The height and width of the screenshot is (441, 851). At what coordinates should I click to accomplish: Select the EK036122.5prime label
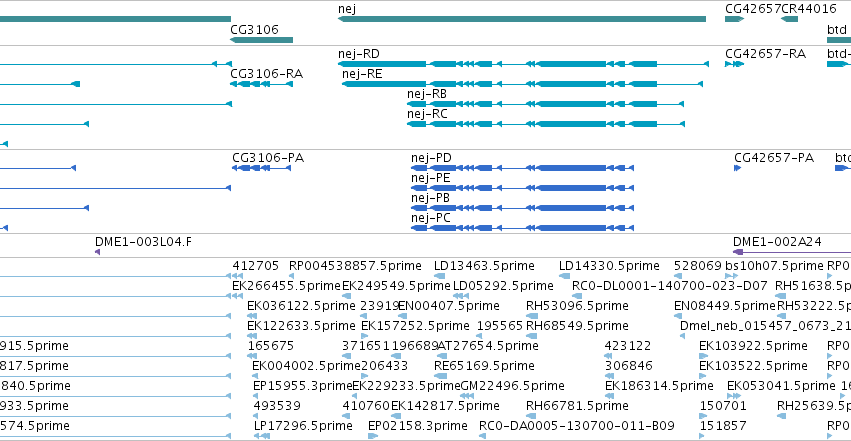point(301,306)
